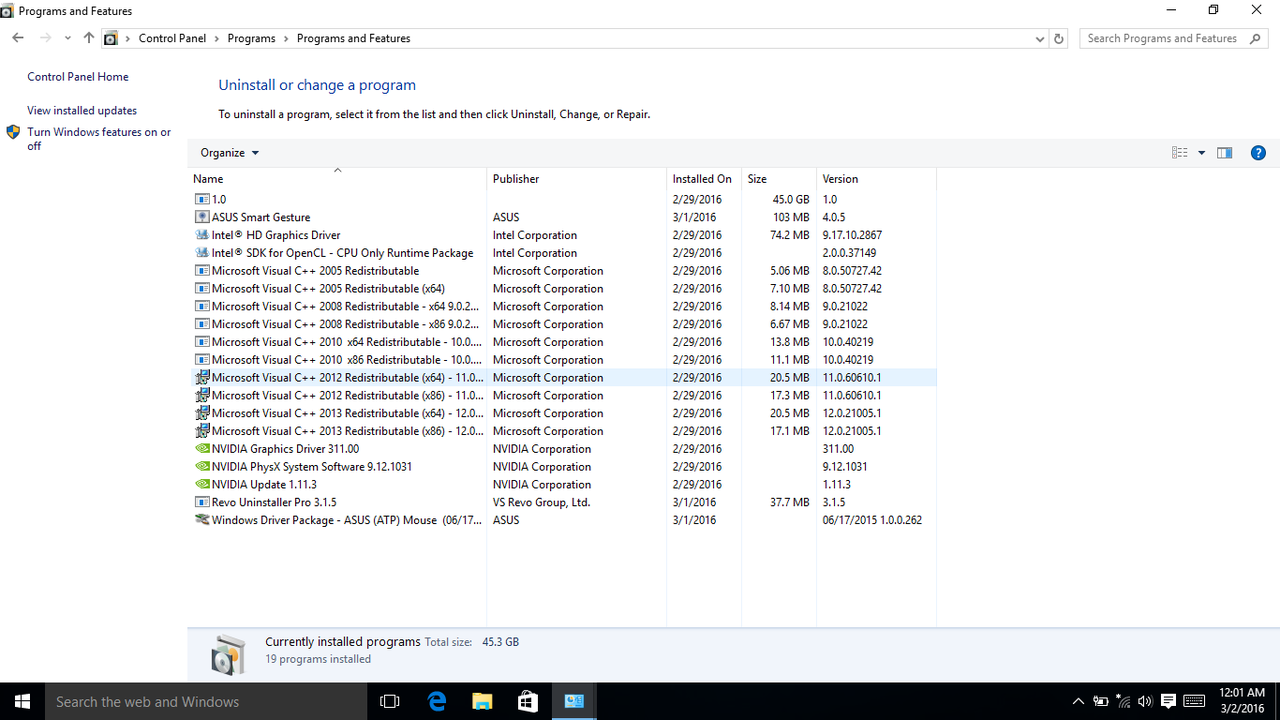Open Control Panel Home link
Screen dimensions: 1280x720
coord(78,77)
